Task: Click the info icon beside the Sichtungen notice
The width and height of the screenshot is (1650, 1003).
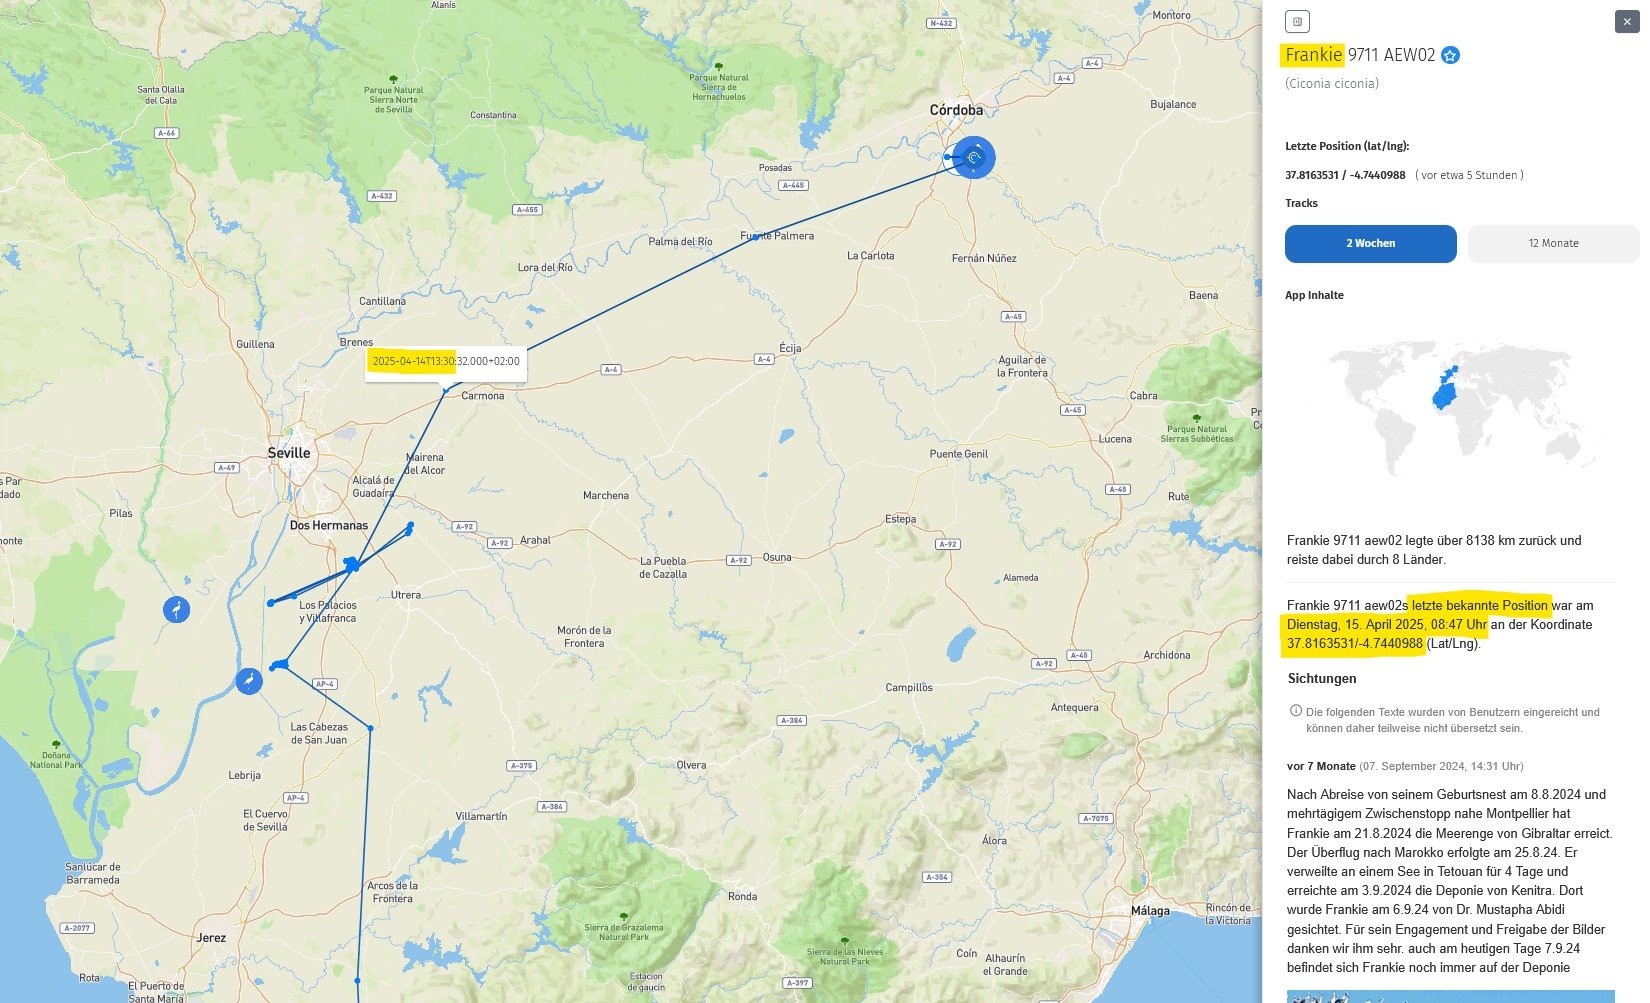Action: [x=1296, y=711]
